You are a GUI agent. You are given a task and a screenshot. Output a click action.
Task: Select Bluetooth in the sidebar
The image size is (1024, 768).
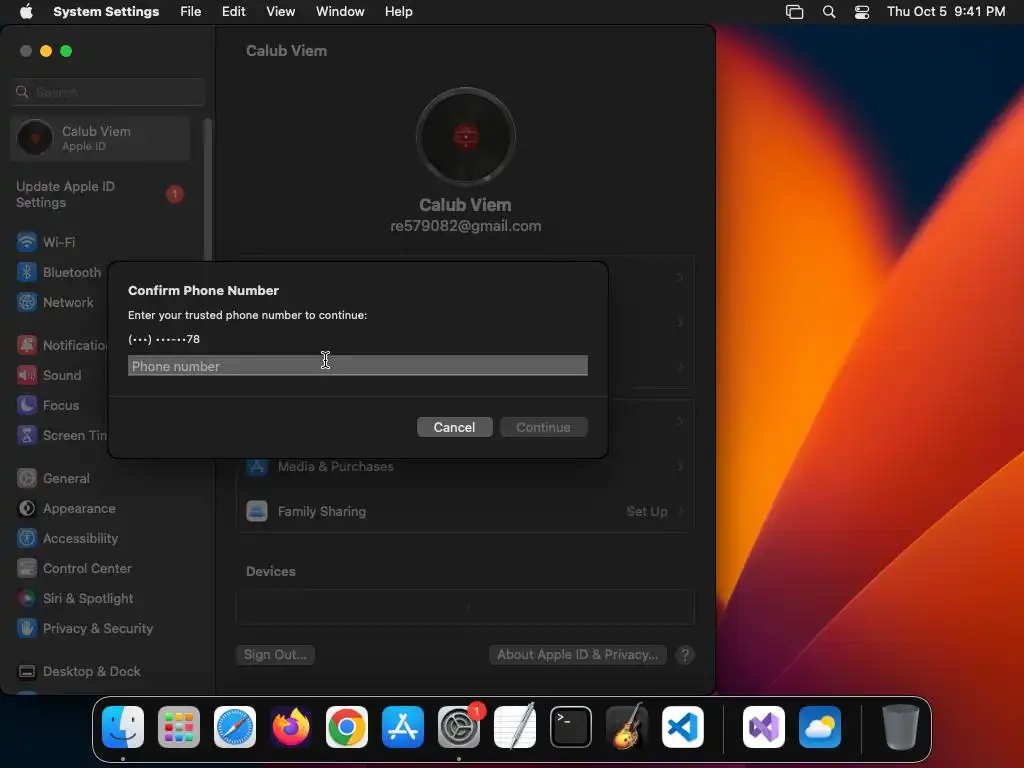coord(60,272)
